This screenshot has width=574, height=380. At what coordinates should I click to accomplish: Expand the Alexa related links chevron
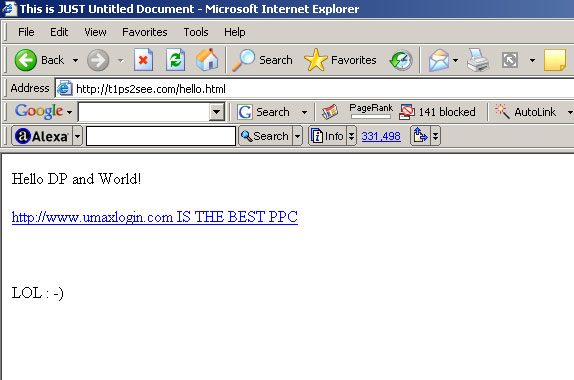click(435, 136)
